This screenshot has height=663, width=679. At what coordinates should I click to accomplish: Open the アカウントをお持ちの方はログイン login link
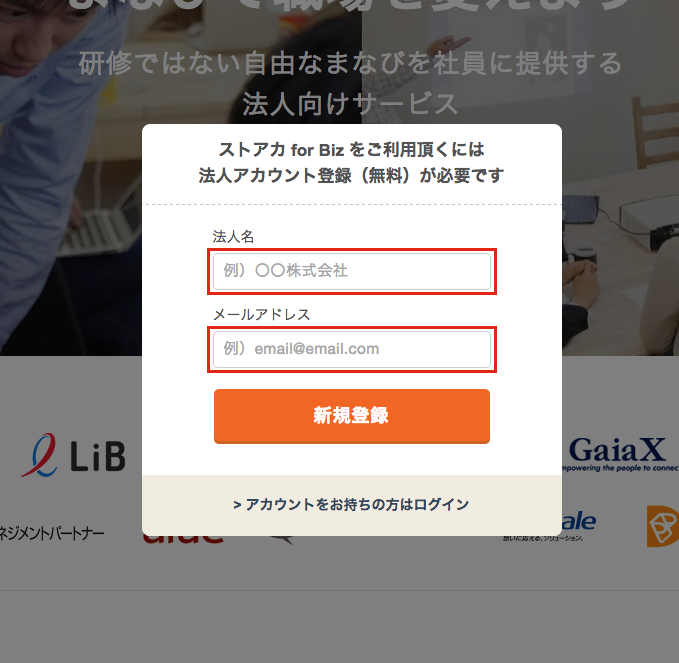pos(351,504)
